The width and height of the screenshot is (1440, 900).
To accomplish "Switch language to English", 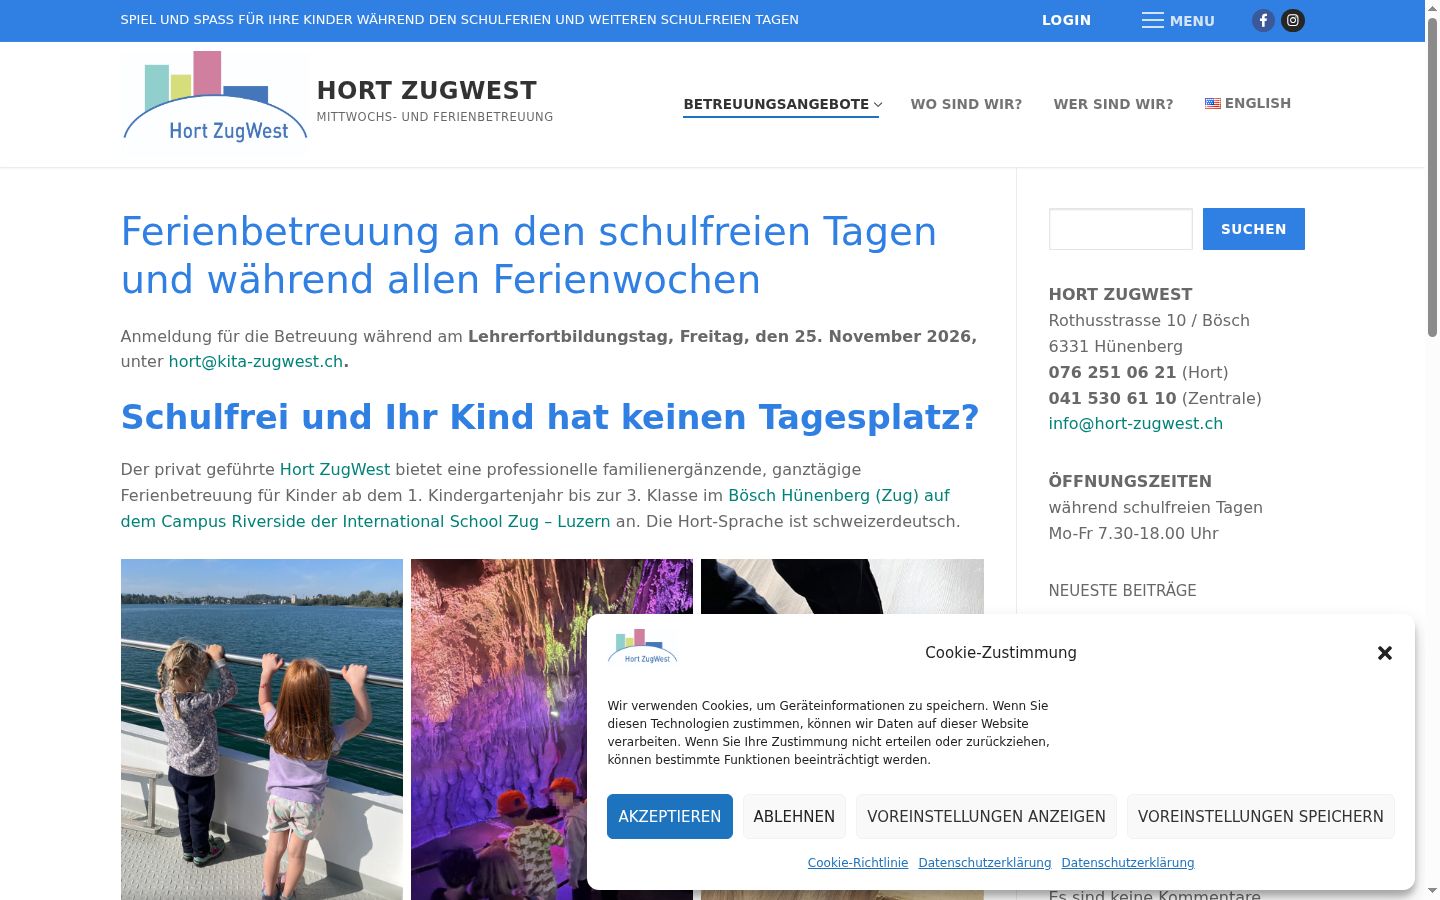I will pos(1248,103).
